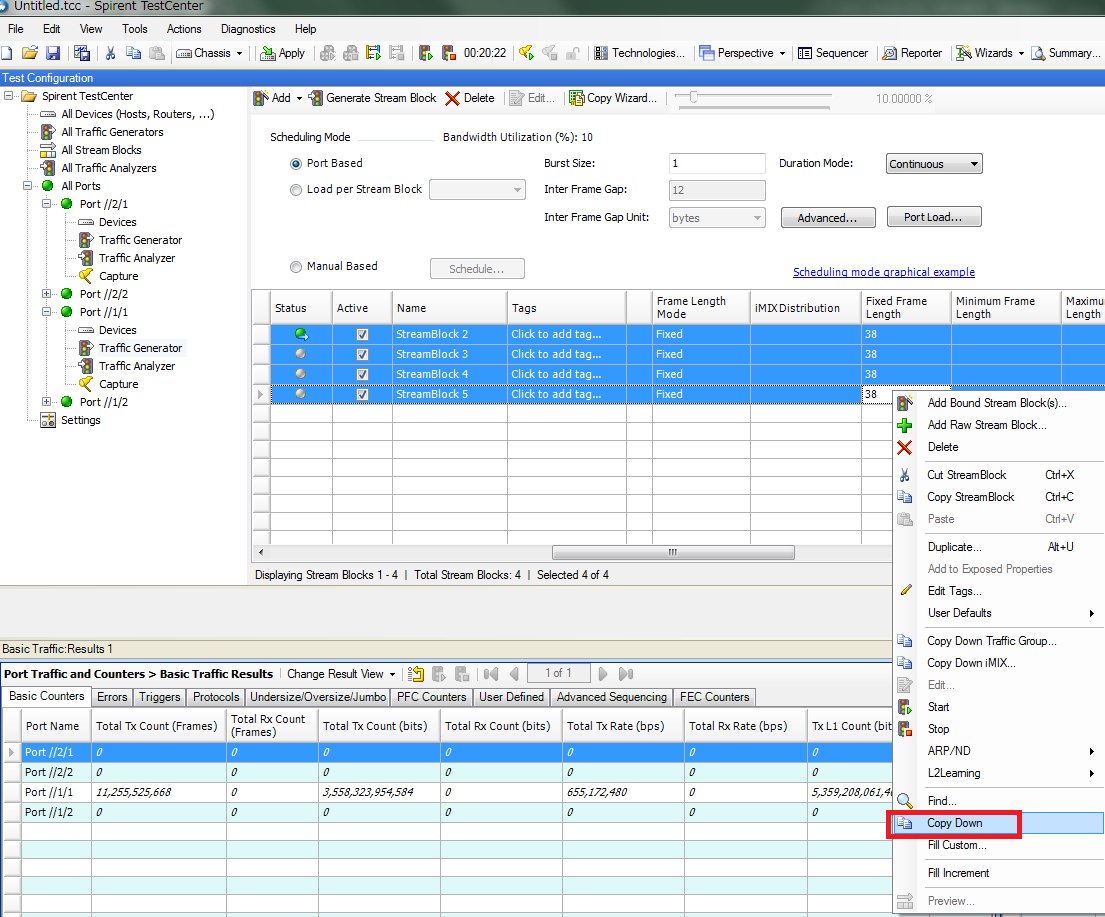The height and width of the screenshot is (917, 1105).
Task: Open Change Result View dropdown
Action: (341, 674)
